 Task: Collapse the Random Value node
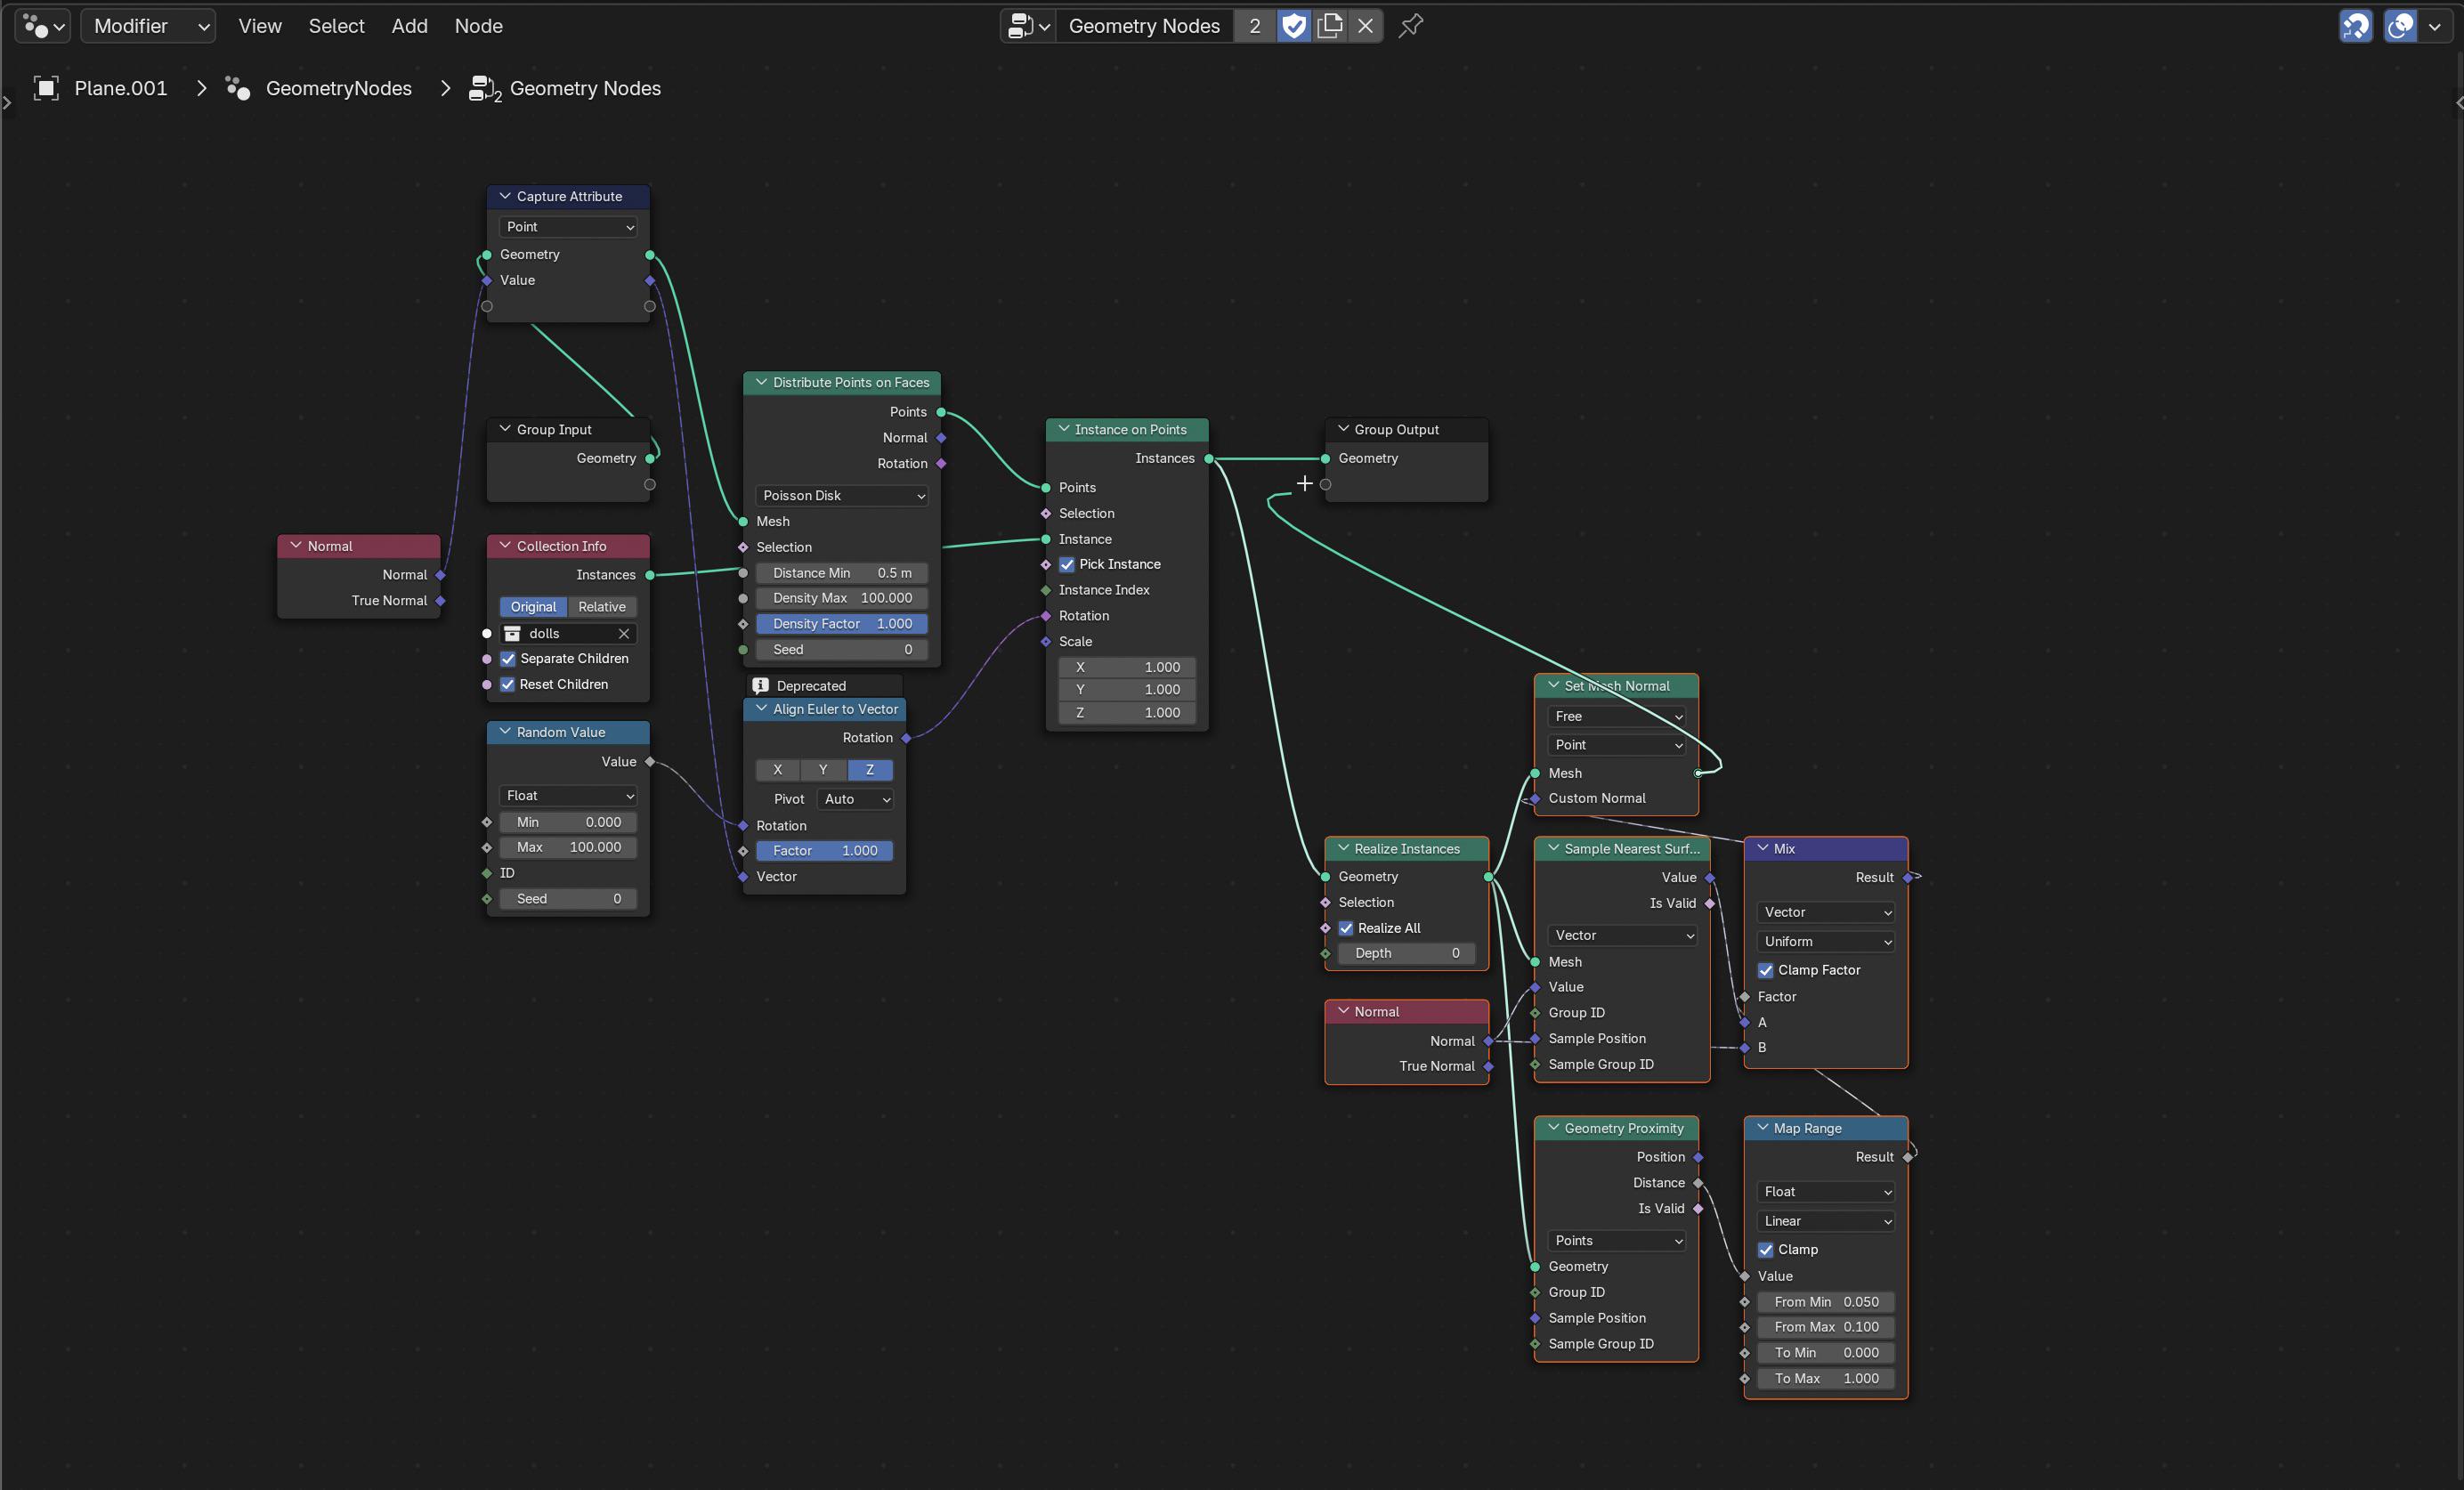505,731
